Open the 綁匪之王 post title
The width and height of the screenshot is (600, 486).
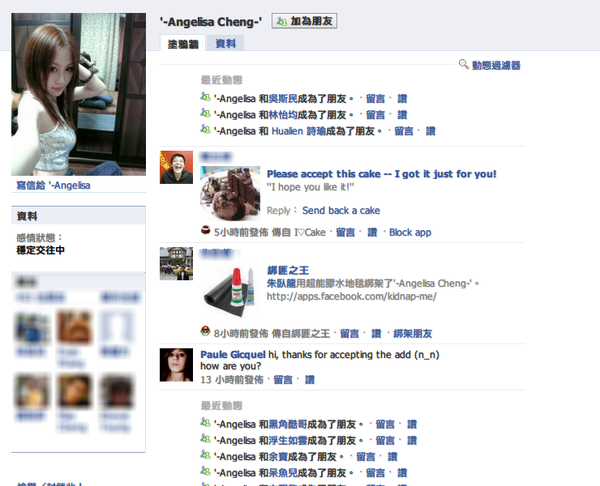[288, 270]
